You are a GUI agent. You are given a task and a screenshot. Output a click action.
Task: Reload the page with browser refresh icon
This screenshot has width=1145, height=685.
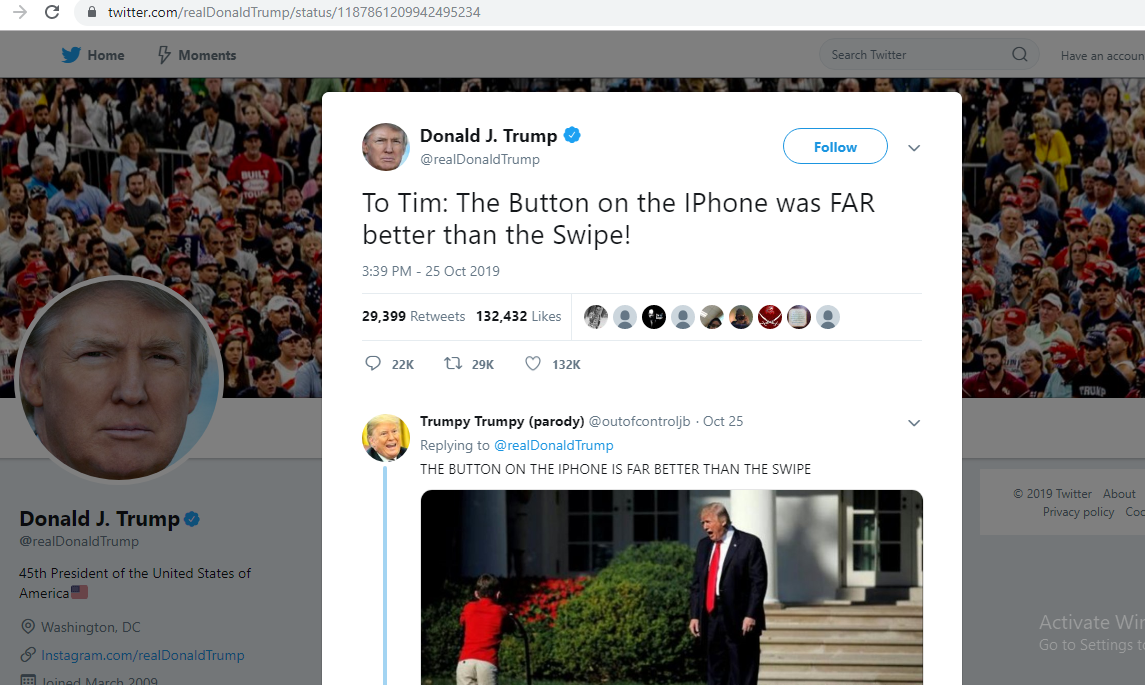[52, 12]
